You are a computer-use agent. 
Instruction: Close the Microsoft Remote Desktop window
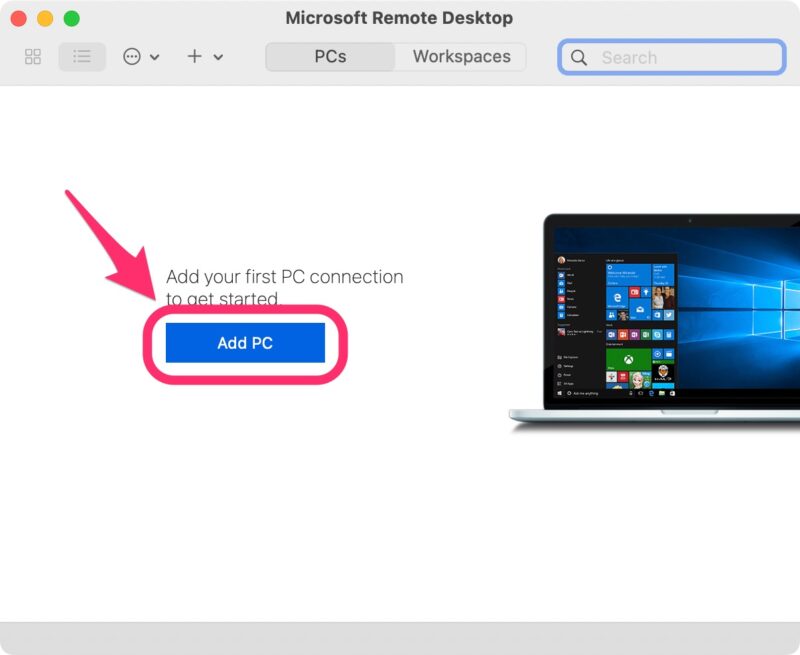(x=18, y=18)
